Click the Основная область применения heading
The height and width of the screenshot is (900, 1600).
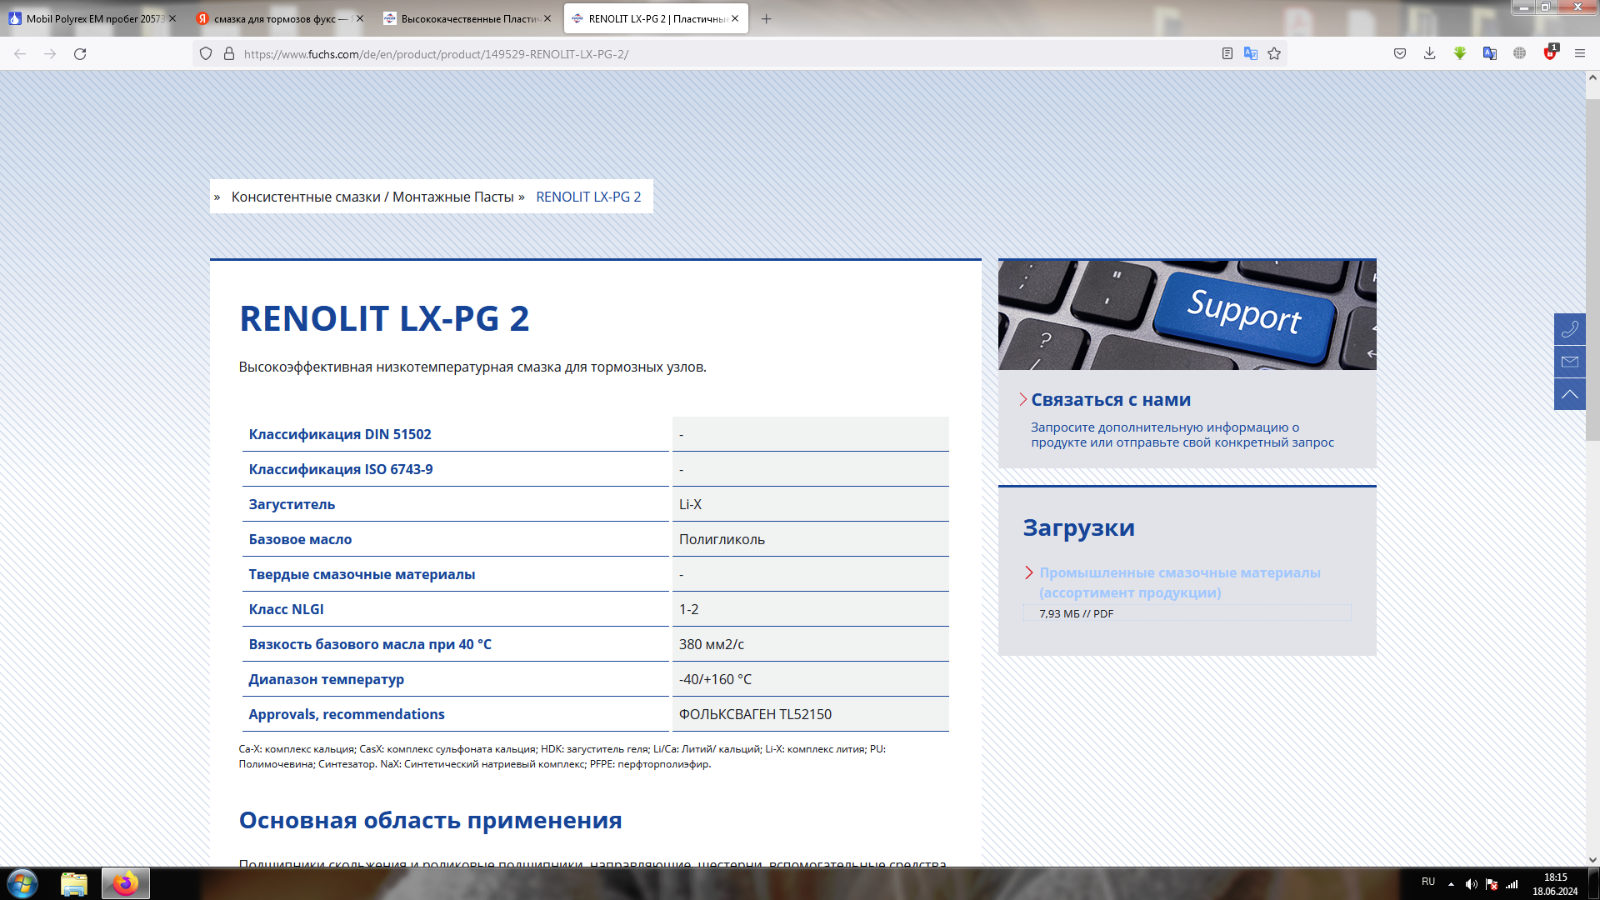(x=430, y=821)
